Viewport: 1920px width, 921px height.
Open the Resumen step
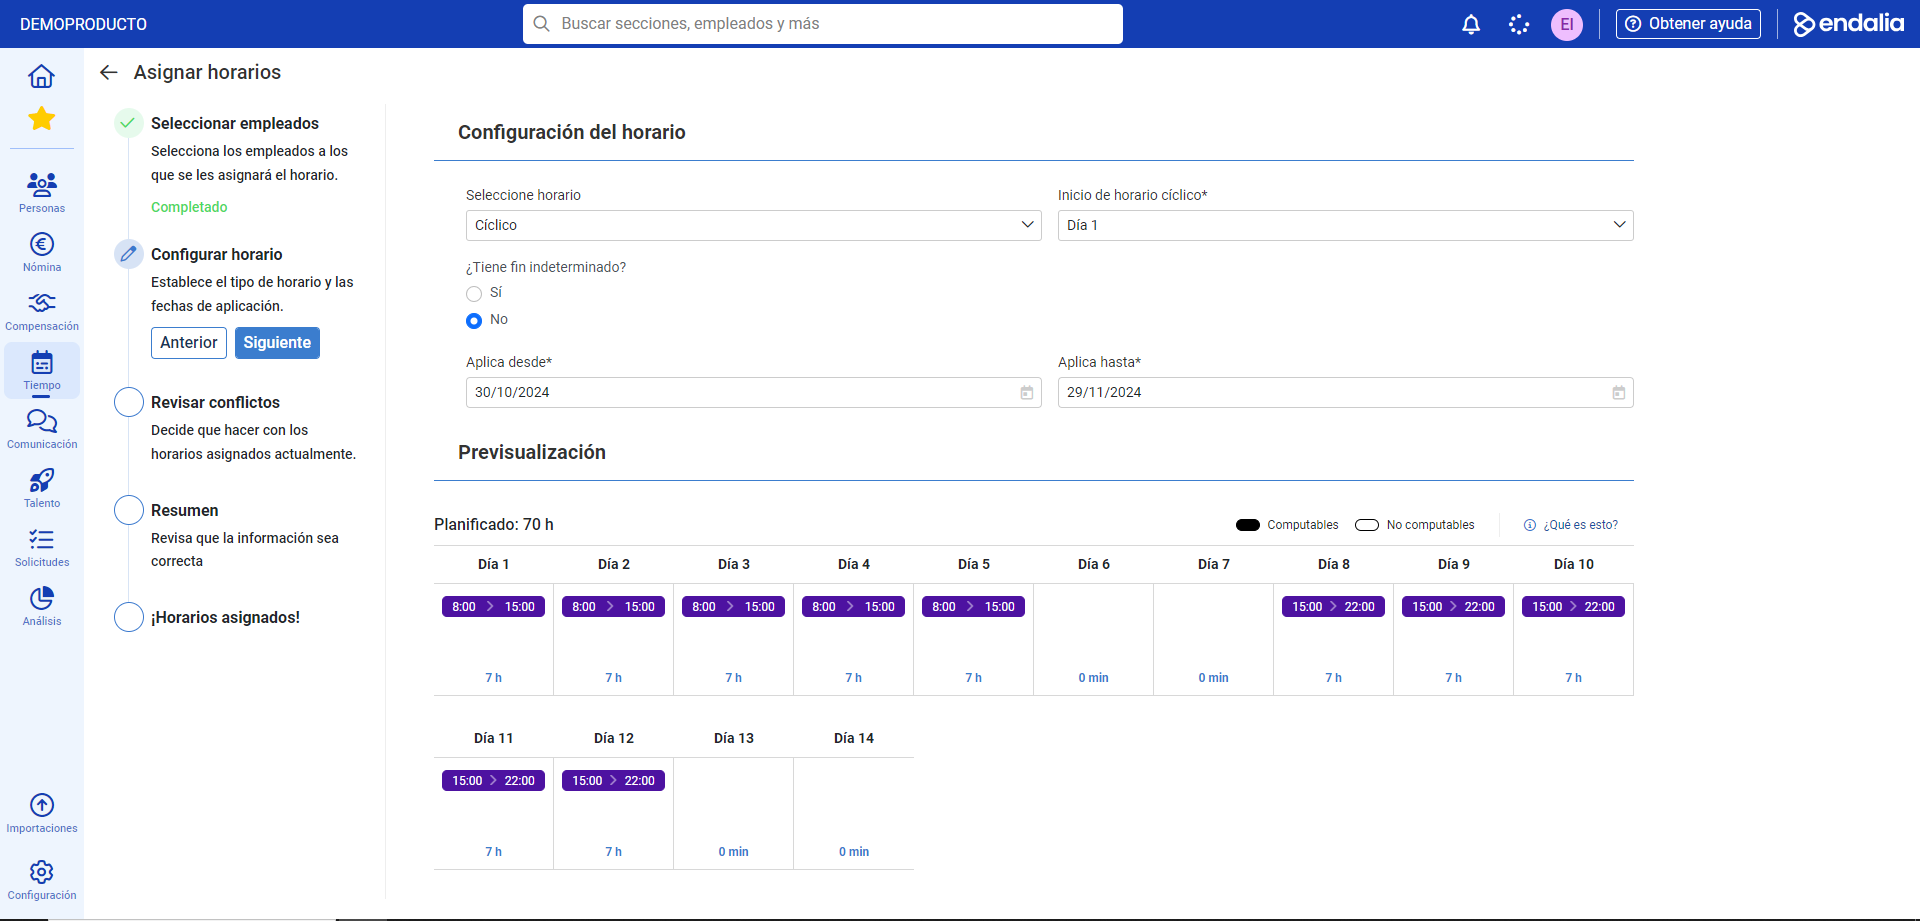(185, 510)
